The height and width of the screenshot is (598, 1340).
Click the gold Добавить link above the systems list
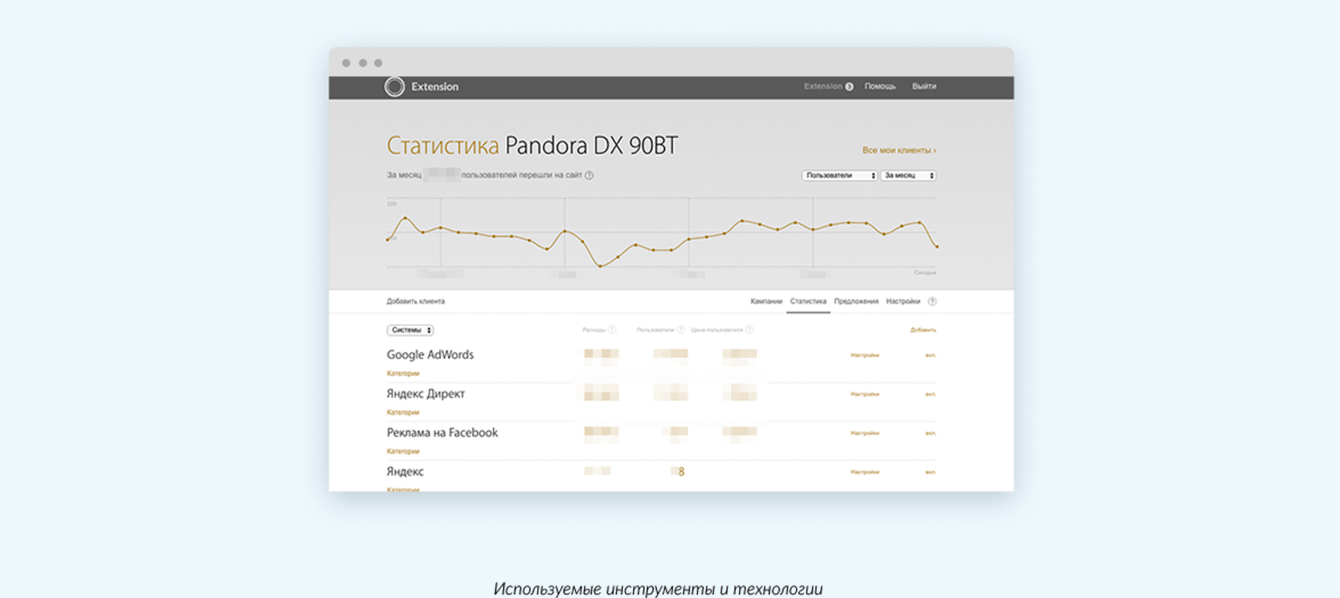tap(923, 330)
